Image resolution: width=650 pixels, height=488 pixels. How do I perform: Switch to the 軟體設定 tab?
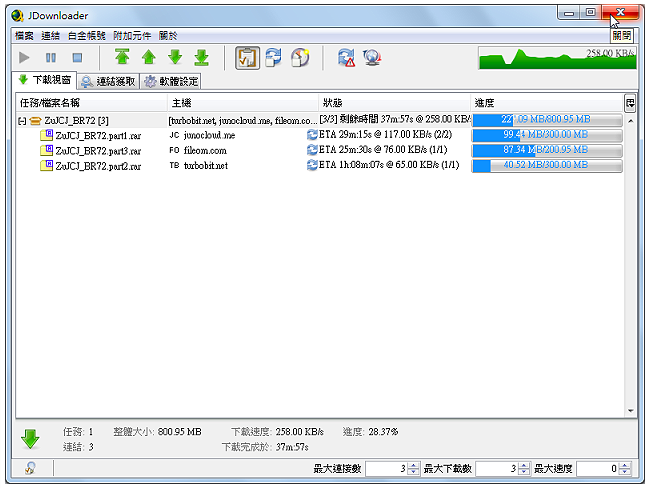click(x=171, y=81)
